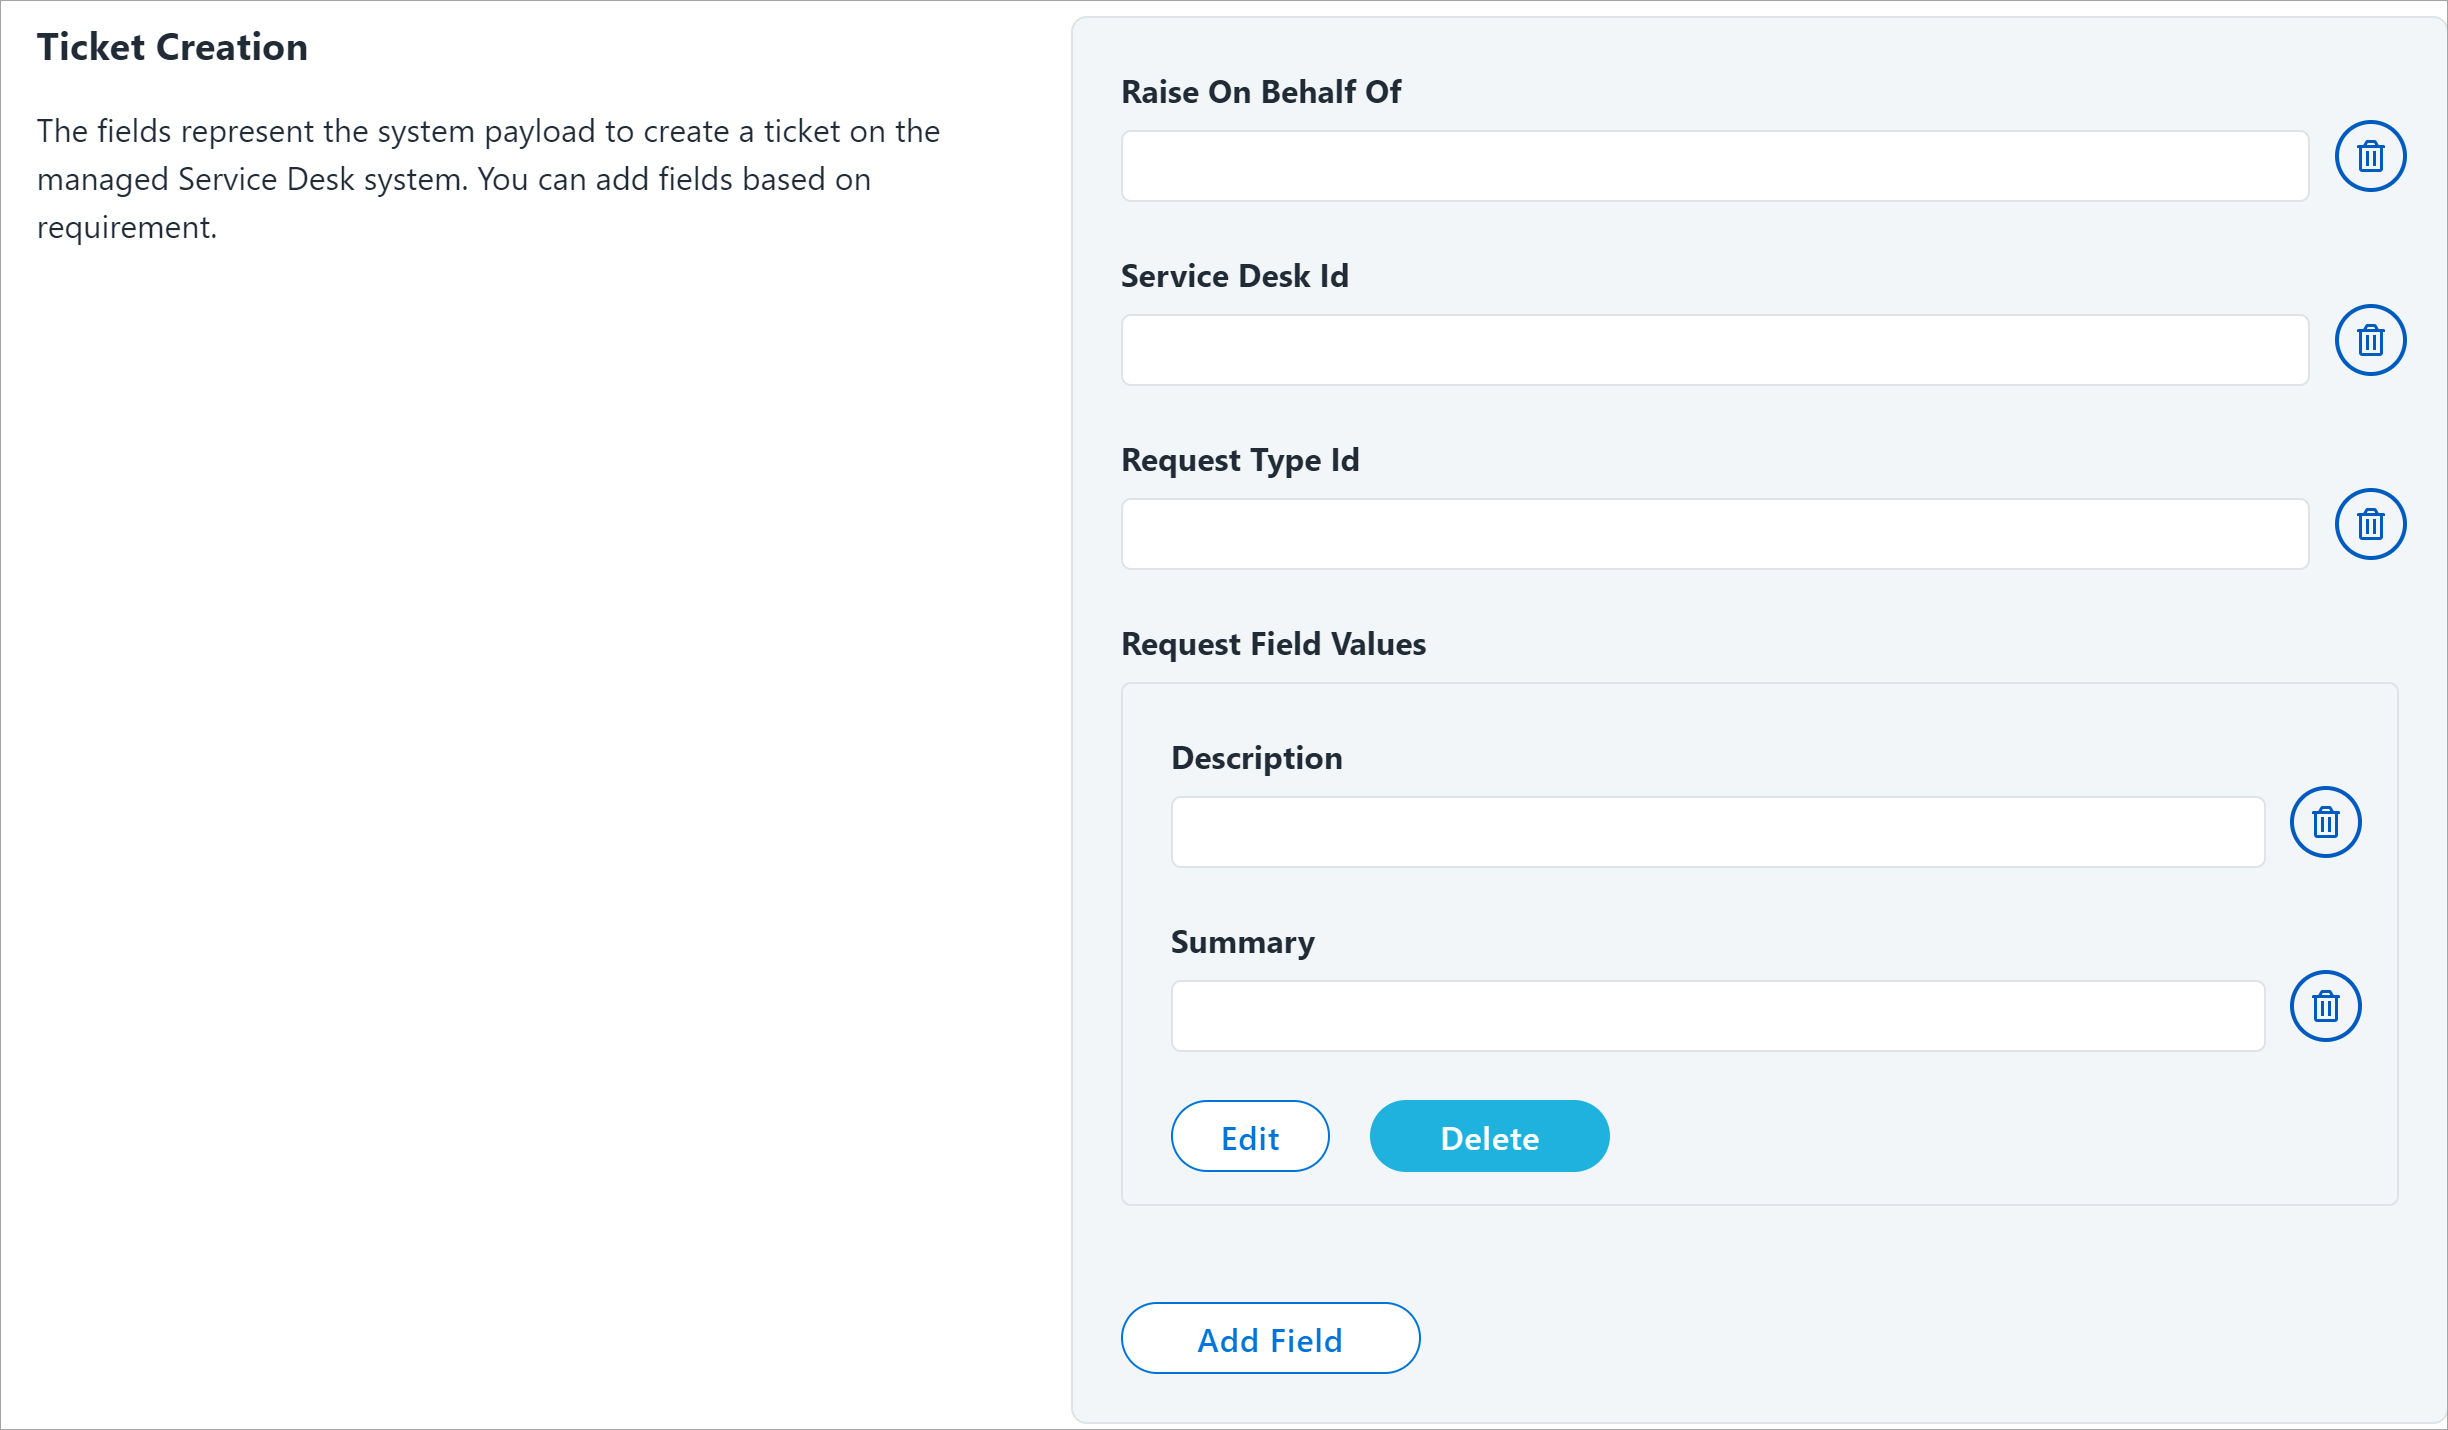Click the Summary label text
The width and height of the screenshot is (2448, 1430).
pos(1242,942)
